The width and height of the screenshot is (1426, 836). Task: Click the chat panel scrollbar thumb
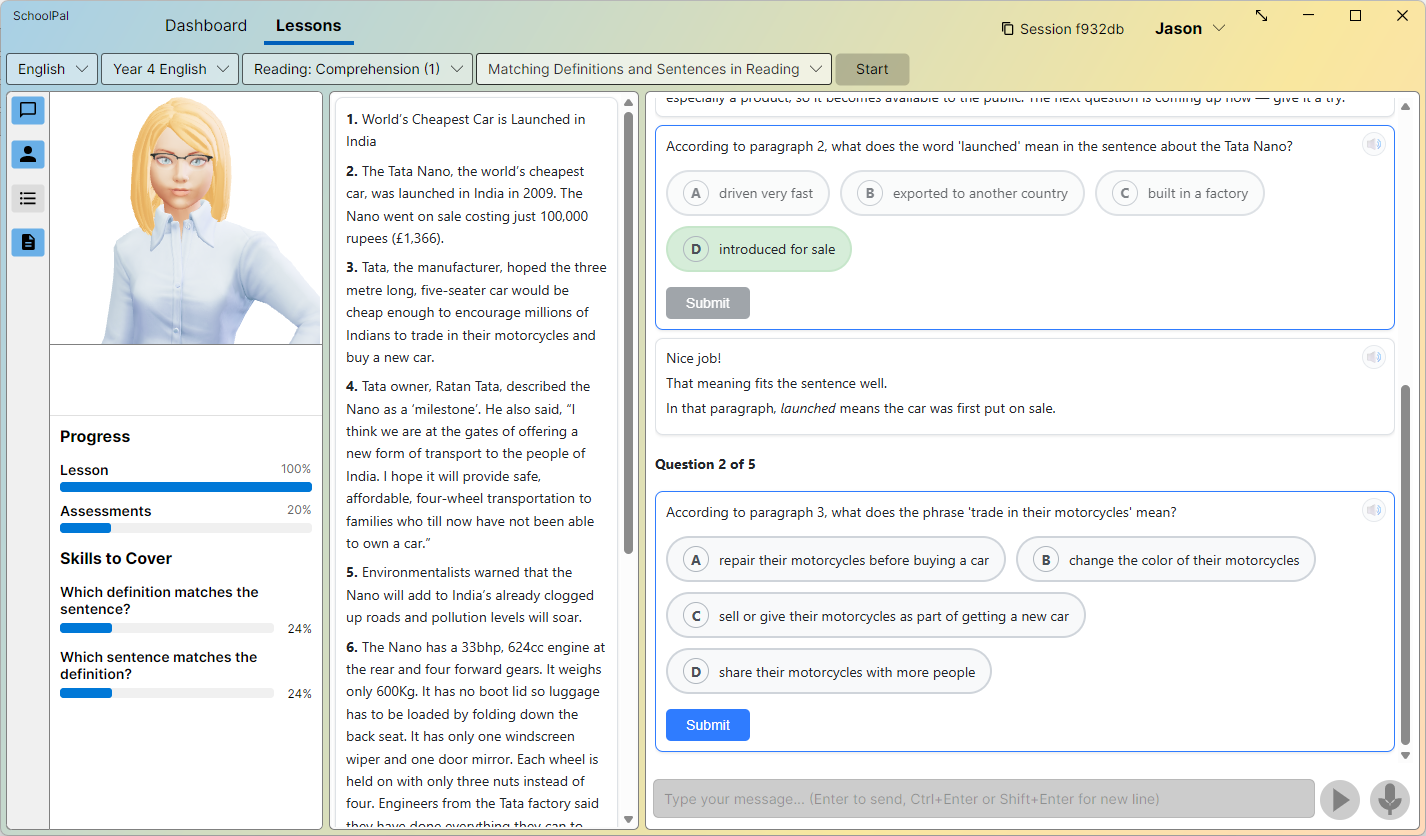coord(1405,565)
